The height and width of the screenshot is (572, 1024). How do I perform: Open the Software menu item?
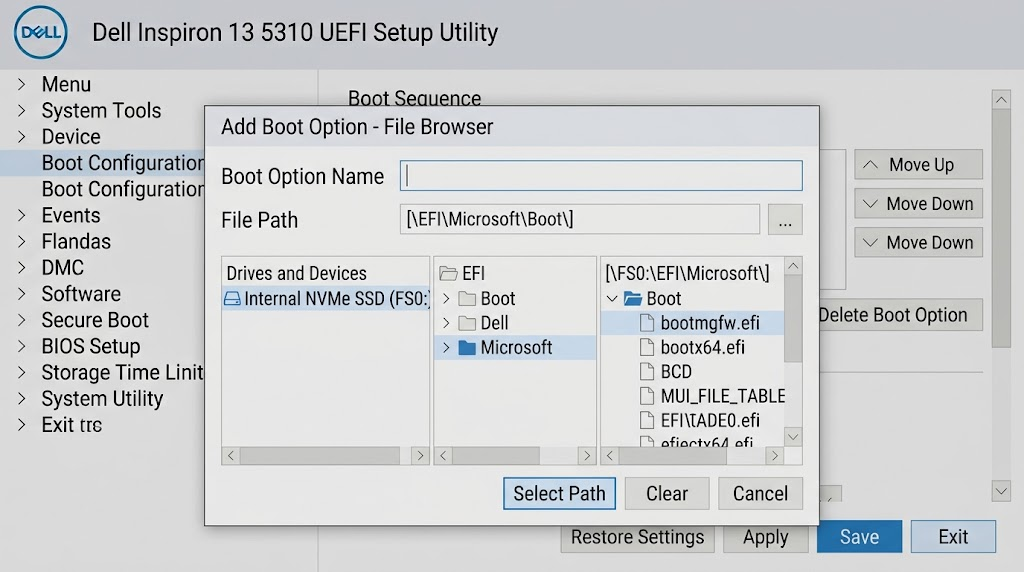coord(81,294)
